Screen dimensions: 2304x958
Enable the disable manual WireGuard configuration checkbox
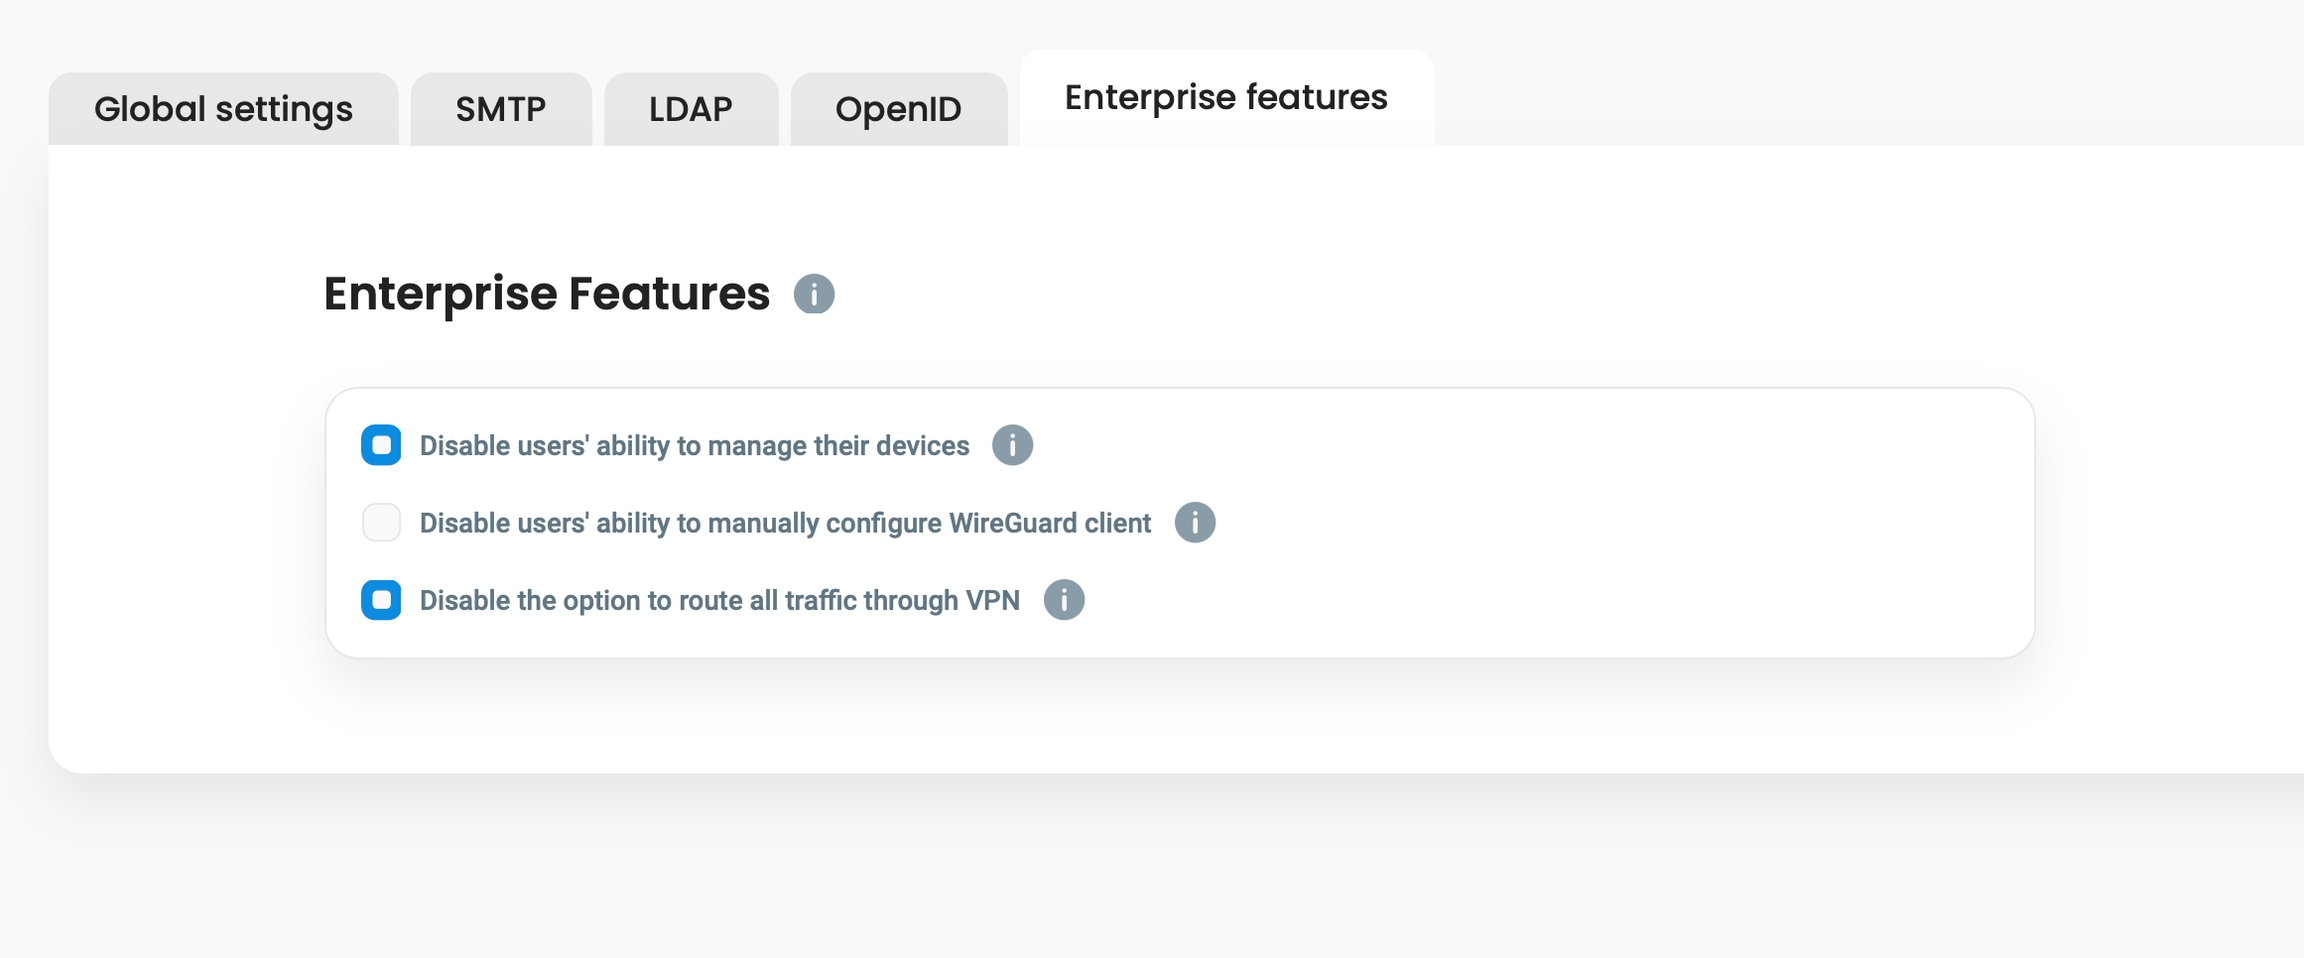tap(381, 522)
